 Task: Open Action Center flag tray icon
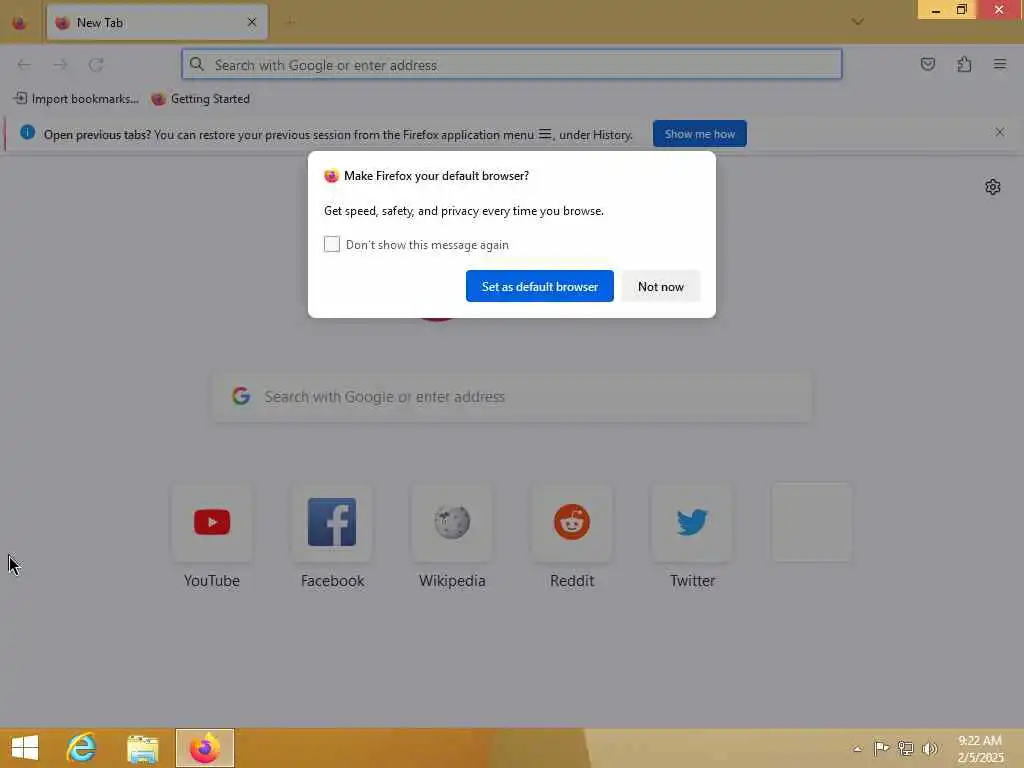[881, 748]
